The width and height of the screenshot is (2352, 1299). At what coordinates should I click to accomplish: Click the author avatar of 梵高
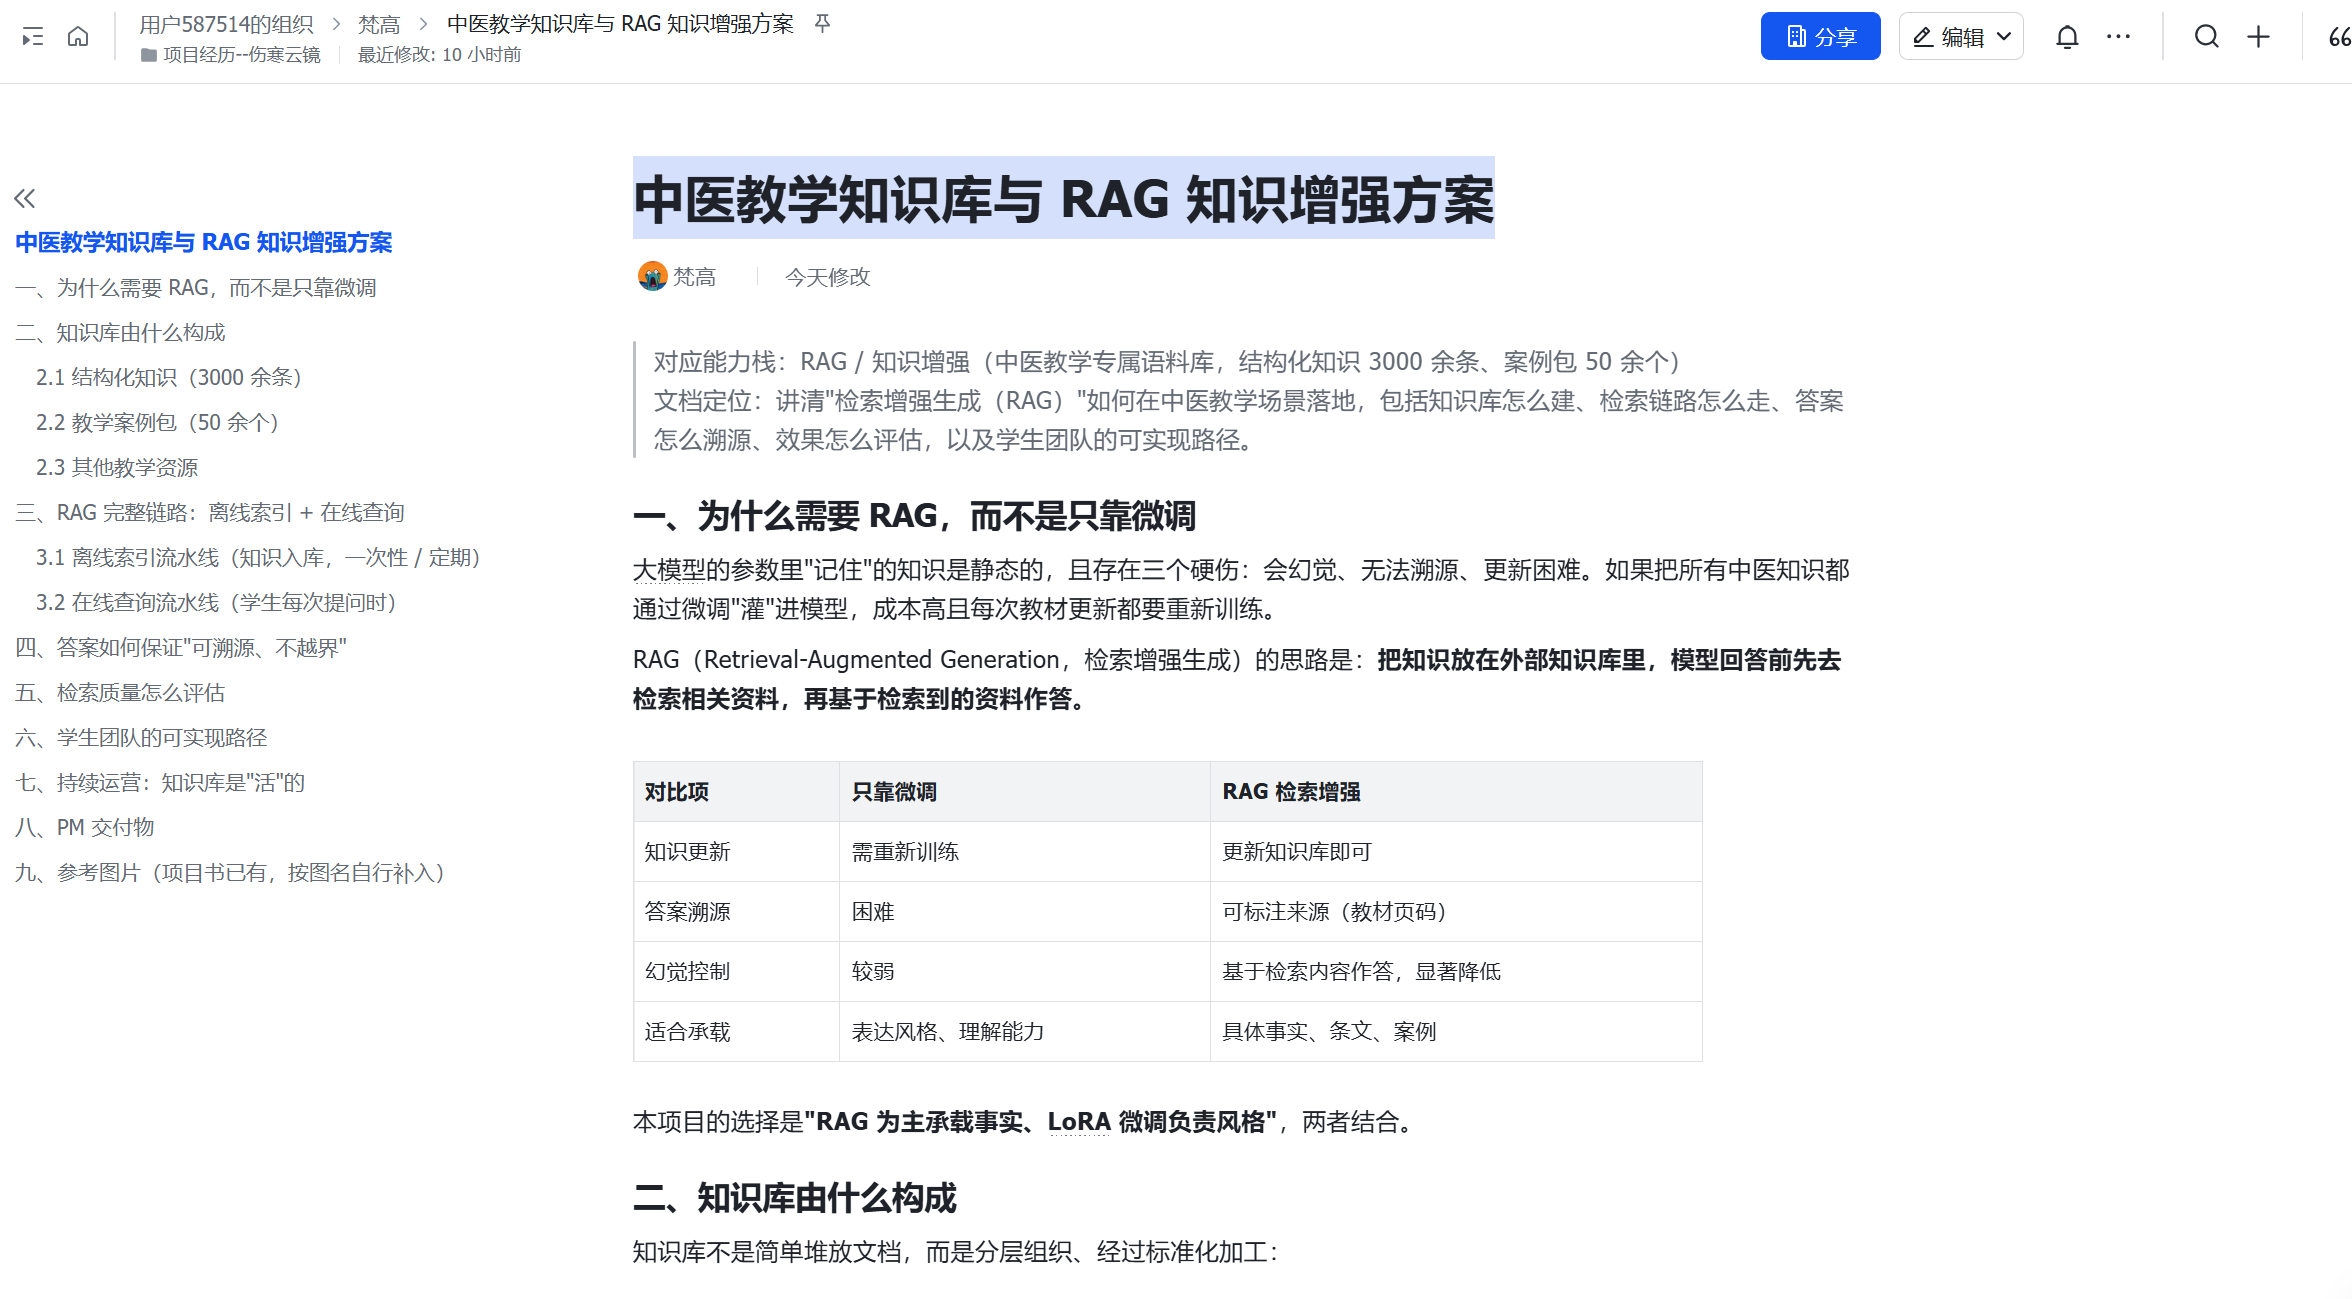(652, 276)
